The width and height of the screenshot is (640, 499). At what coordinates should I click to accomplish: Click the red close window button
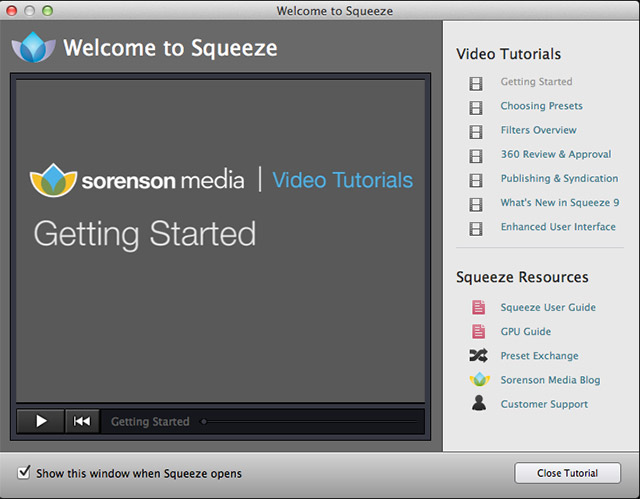(12, 11)
